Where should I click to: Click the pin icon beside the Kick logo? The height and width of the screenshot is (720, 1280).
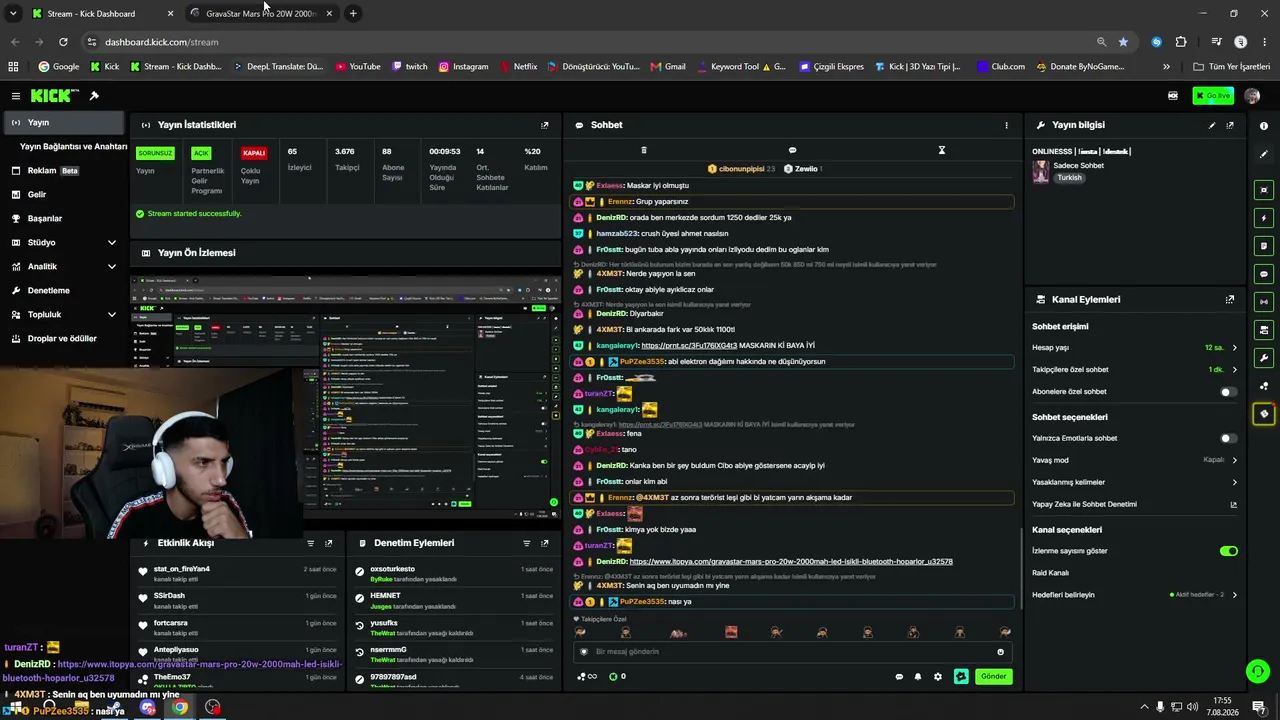coord(94,96)
